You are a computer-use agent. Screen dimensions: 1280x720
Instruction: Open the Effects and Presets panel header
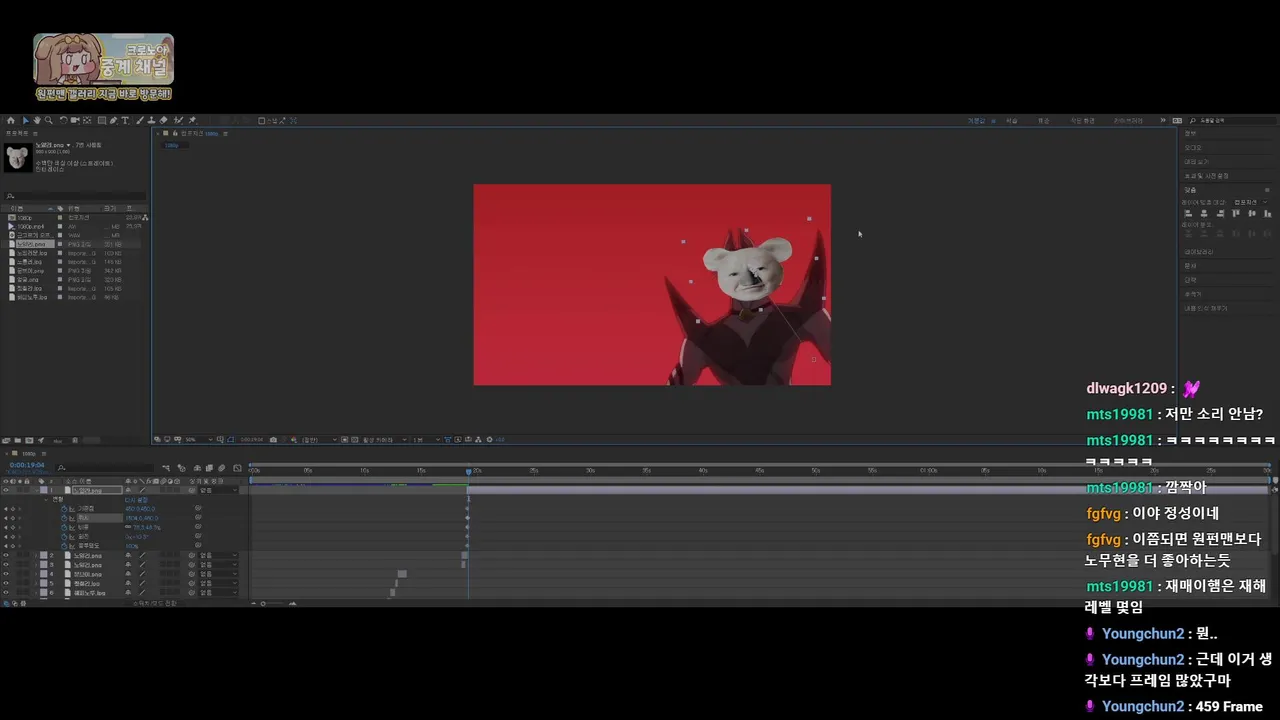(1206, 175)
